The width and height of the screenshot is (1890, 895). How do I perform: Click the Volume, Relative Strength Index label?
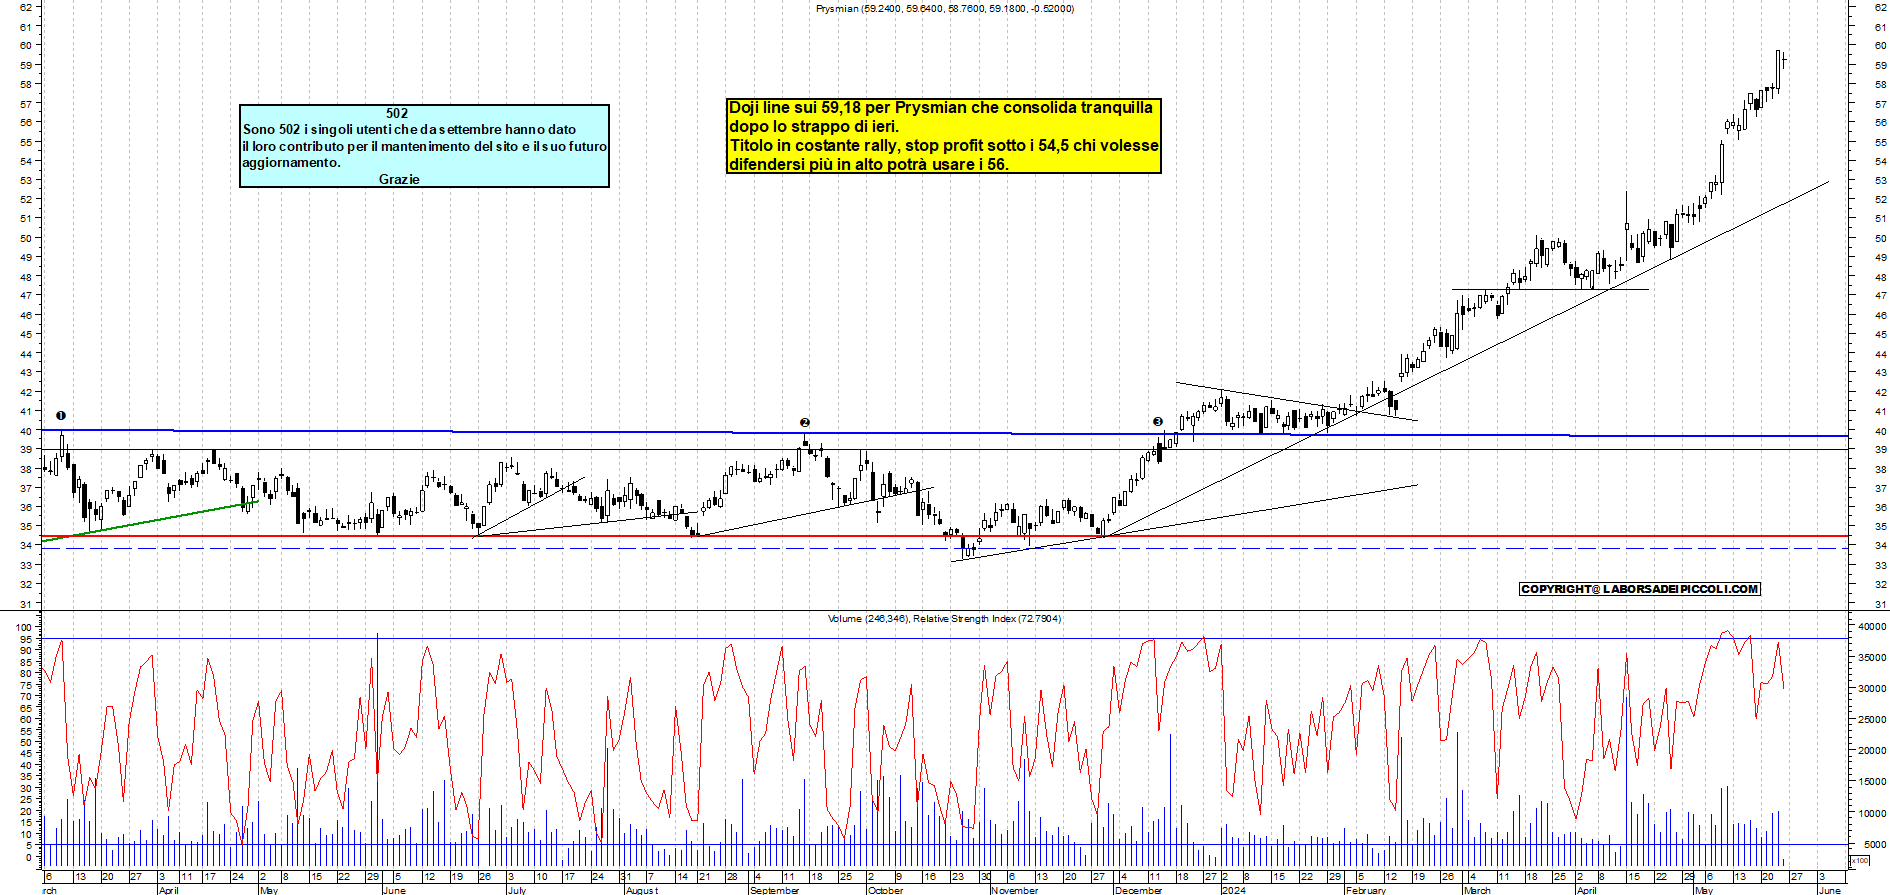pos(945,619)
